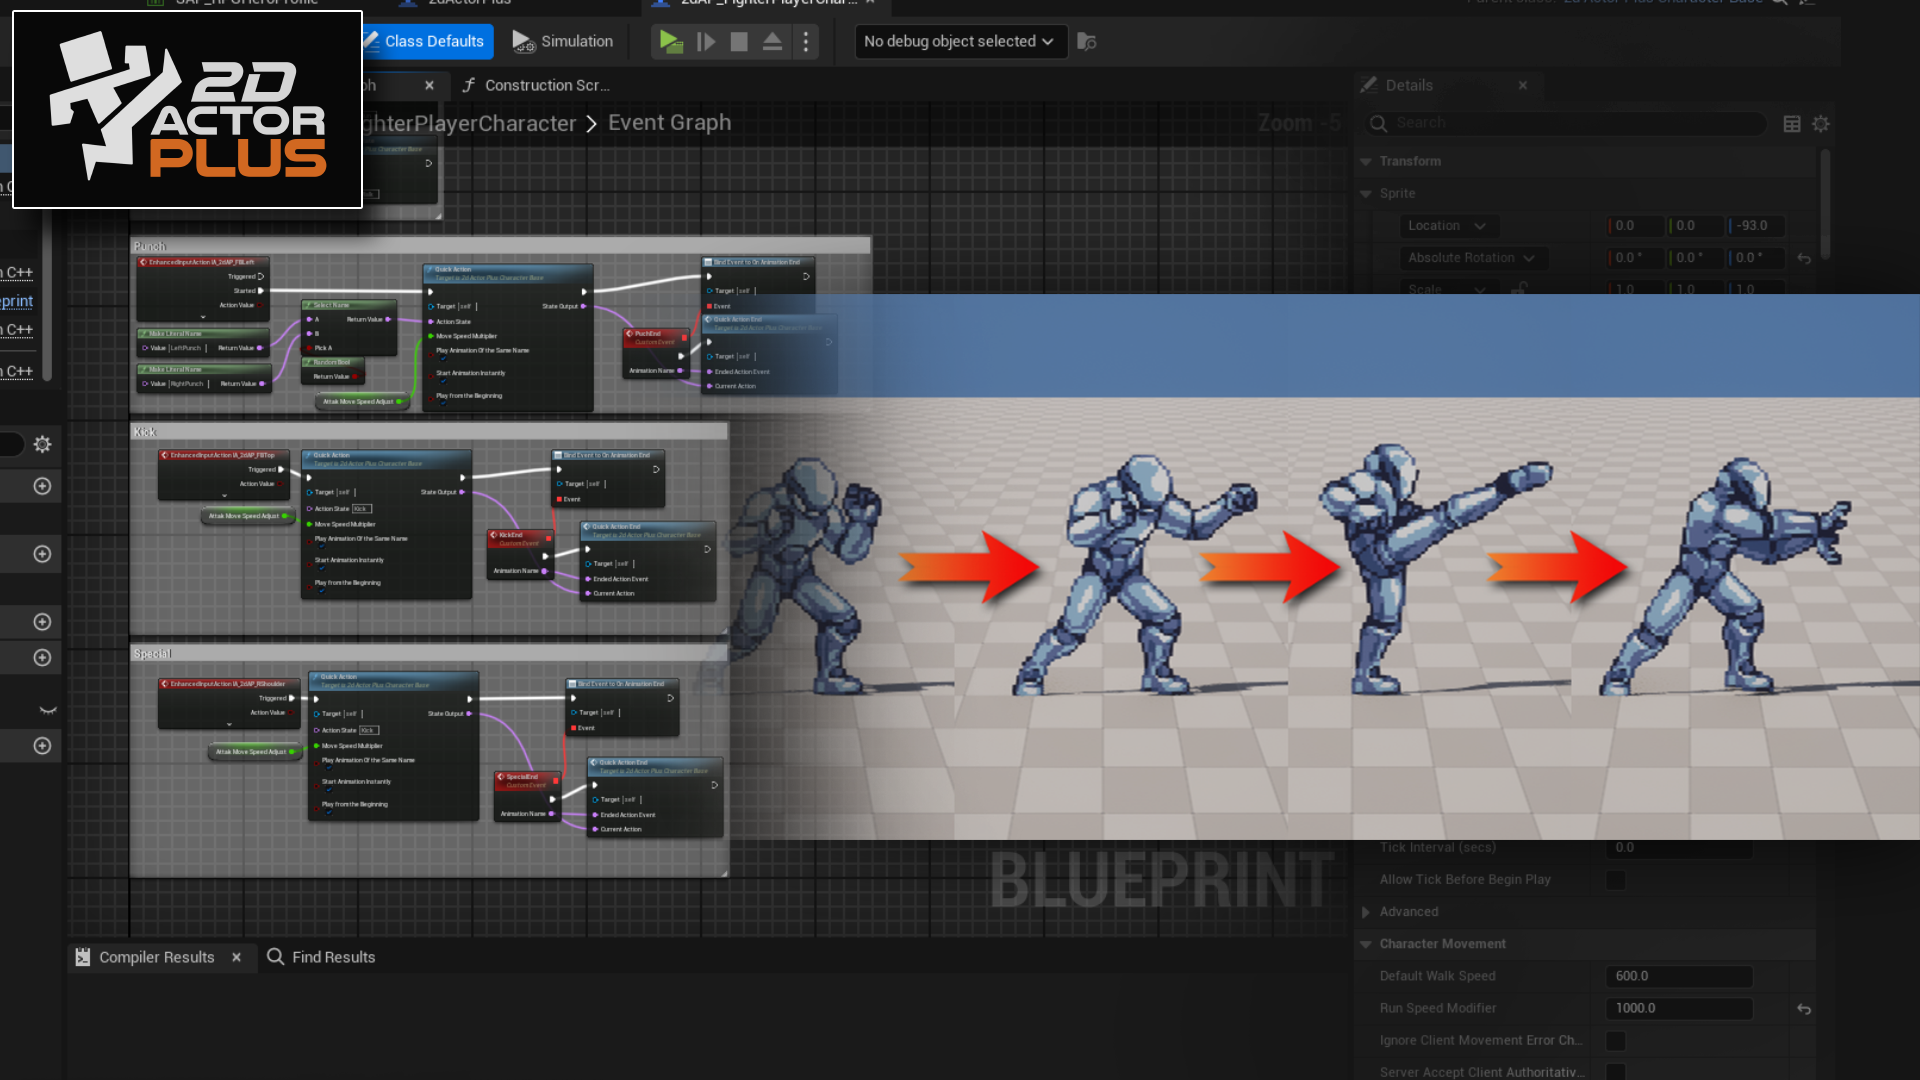
Task: Select the Compiler Results tab
Action: pyautogui.click(x=156, y=957)
